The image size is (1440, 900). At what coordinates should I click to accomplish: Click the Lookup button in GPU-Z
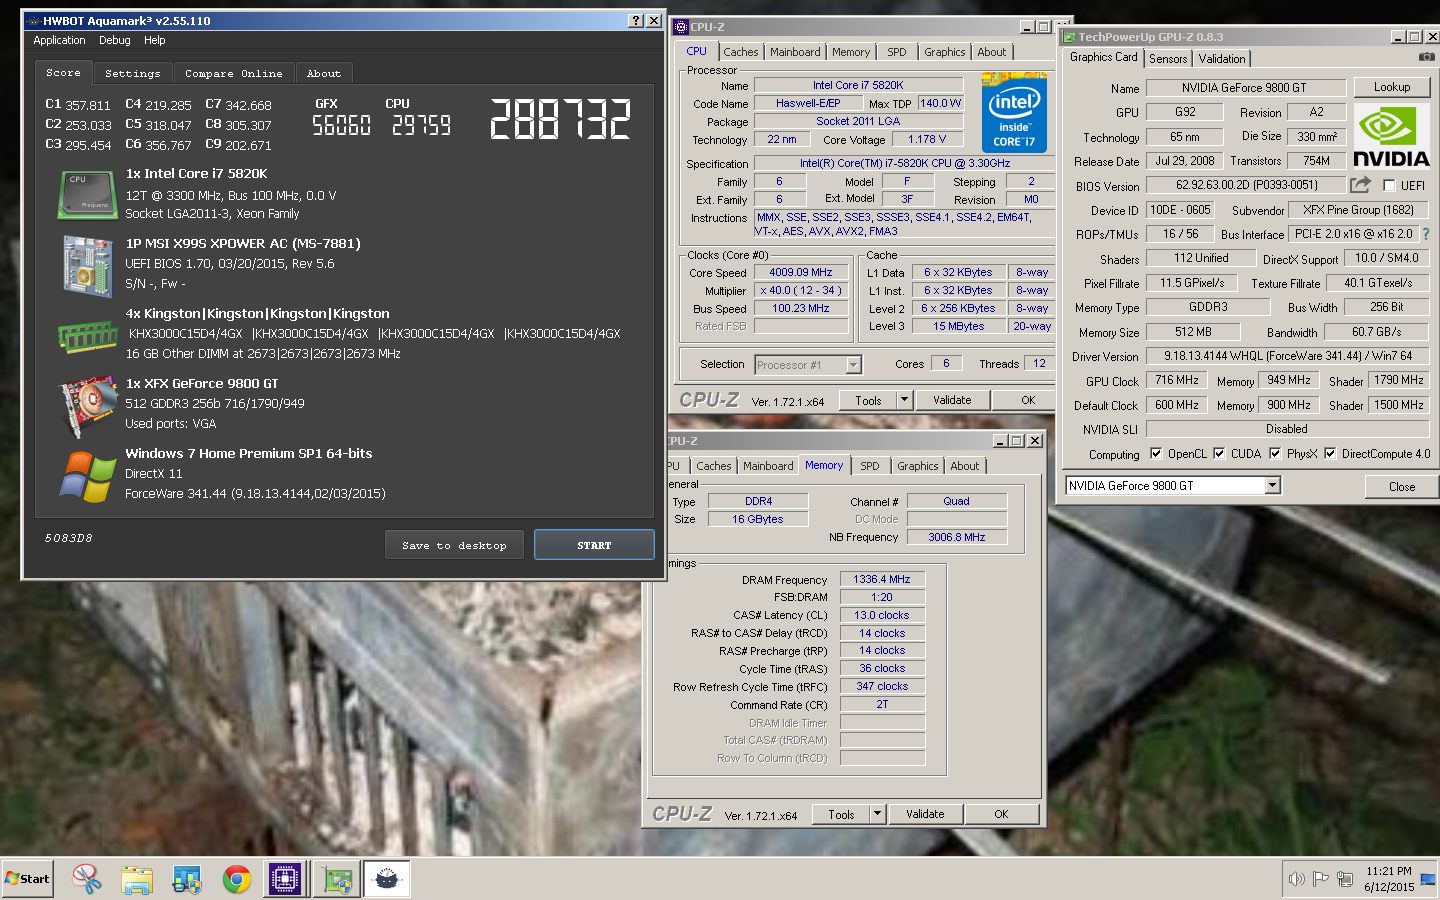point(1392,87)
